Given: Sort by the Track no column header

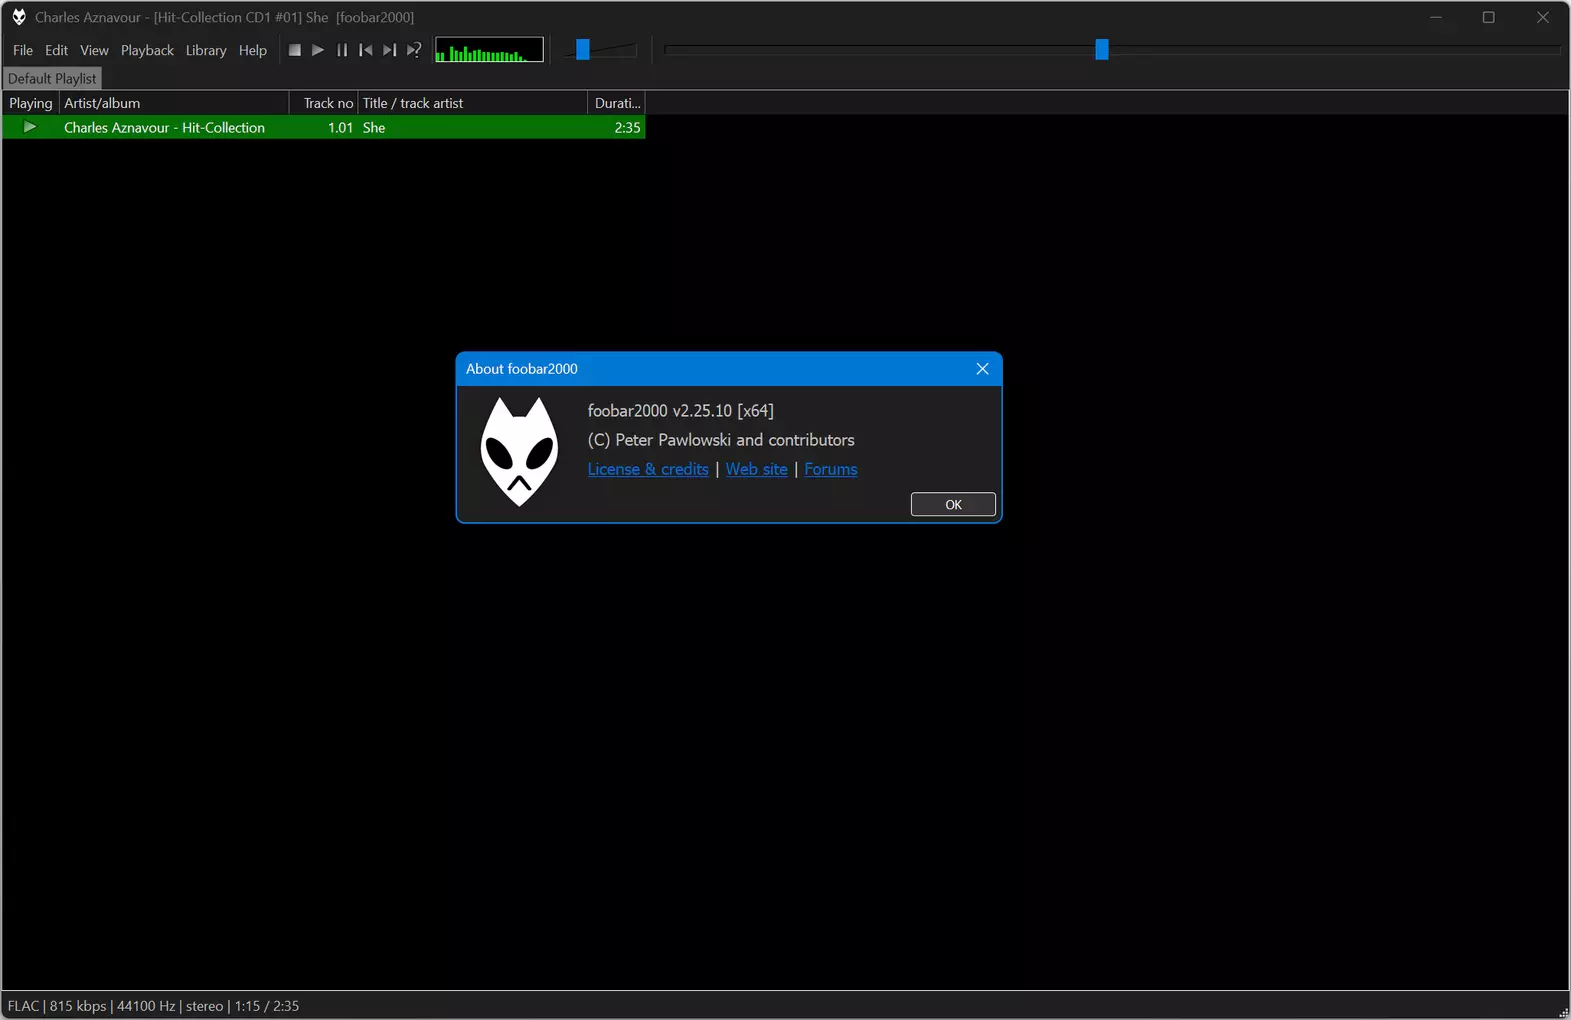Looking at the screenshot, I should click(323, 103).
